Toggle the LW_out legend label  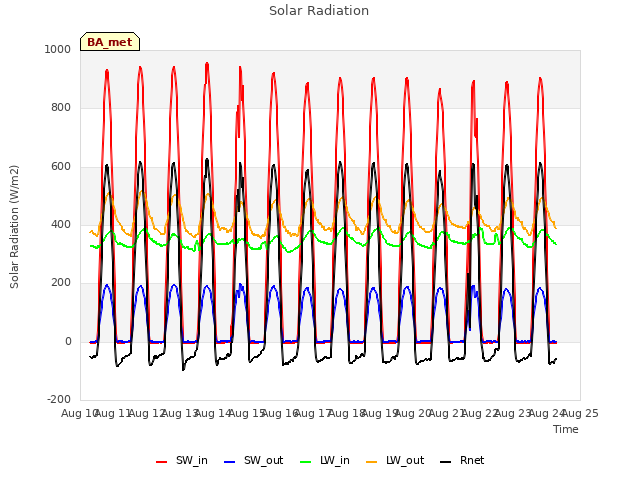405,460
